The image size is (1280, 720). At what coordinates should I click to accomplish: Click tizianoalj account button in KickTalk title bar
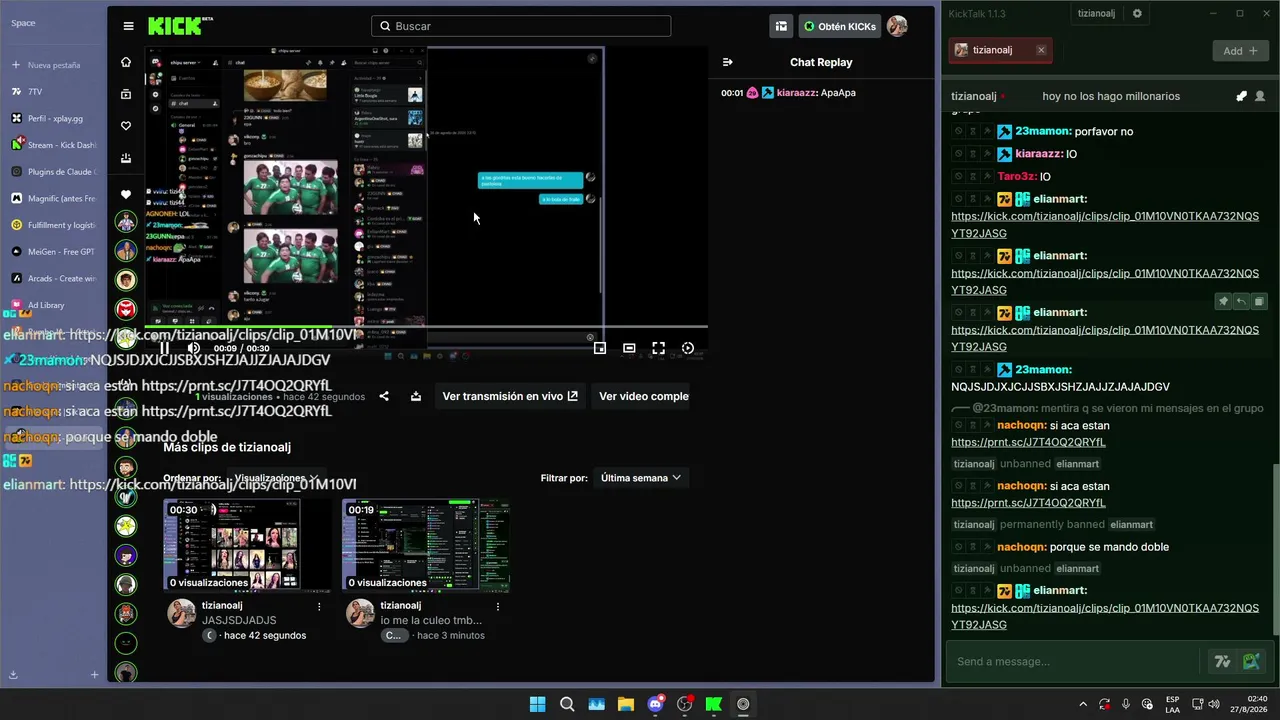tap(1096, 14)
